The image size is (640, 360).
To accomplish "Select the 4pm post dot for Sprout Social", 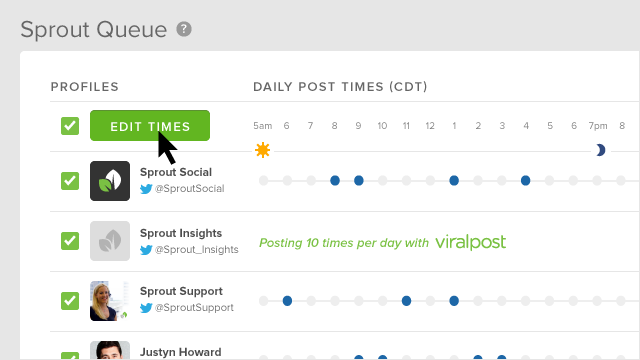I will point(525,180).
